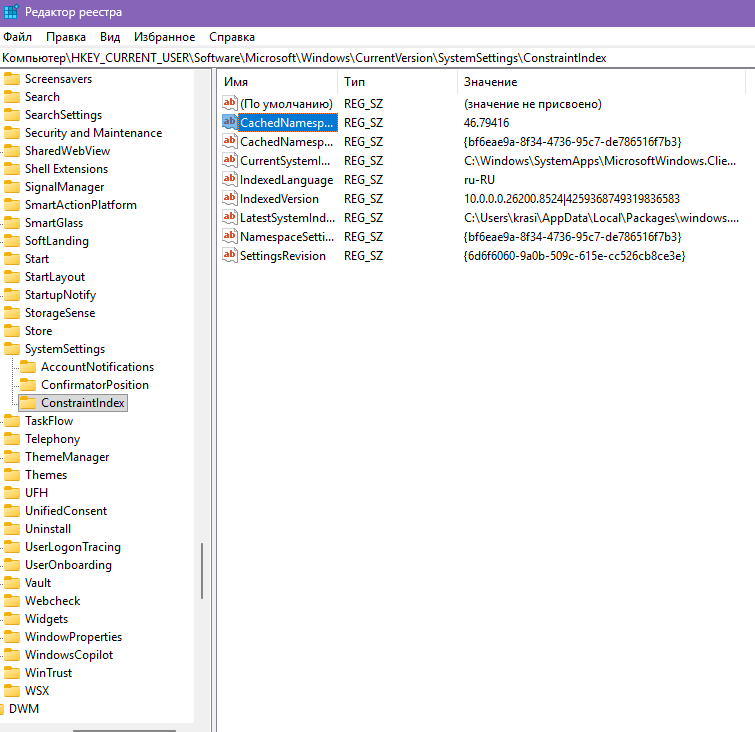Select the SignalManager key
The width and height of the screenshot is (755, 732).
65,187
